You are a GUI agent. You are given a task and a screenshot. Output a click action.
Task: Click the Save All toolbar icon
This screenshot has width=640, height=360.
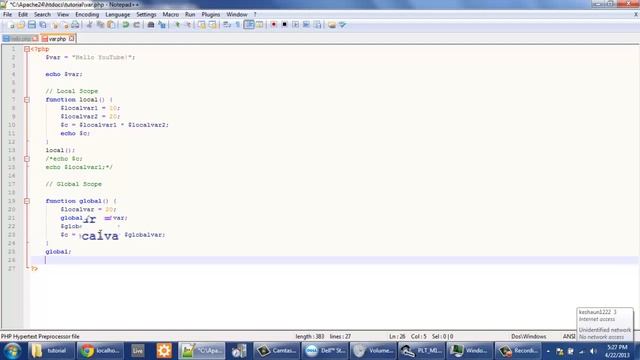coord(42,25)
